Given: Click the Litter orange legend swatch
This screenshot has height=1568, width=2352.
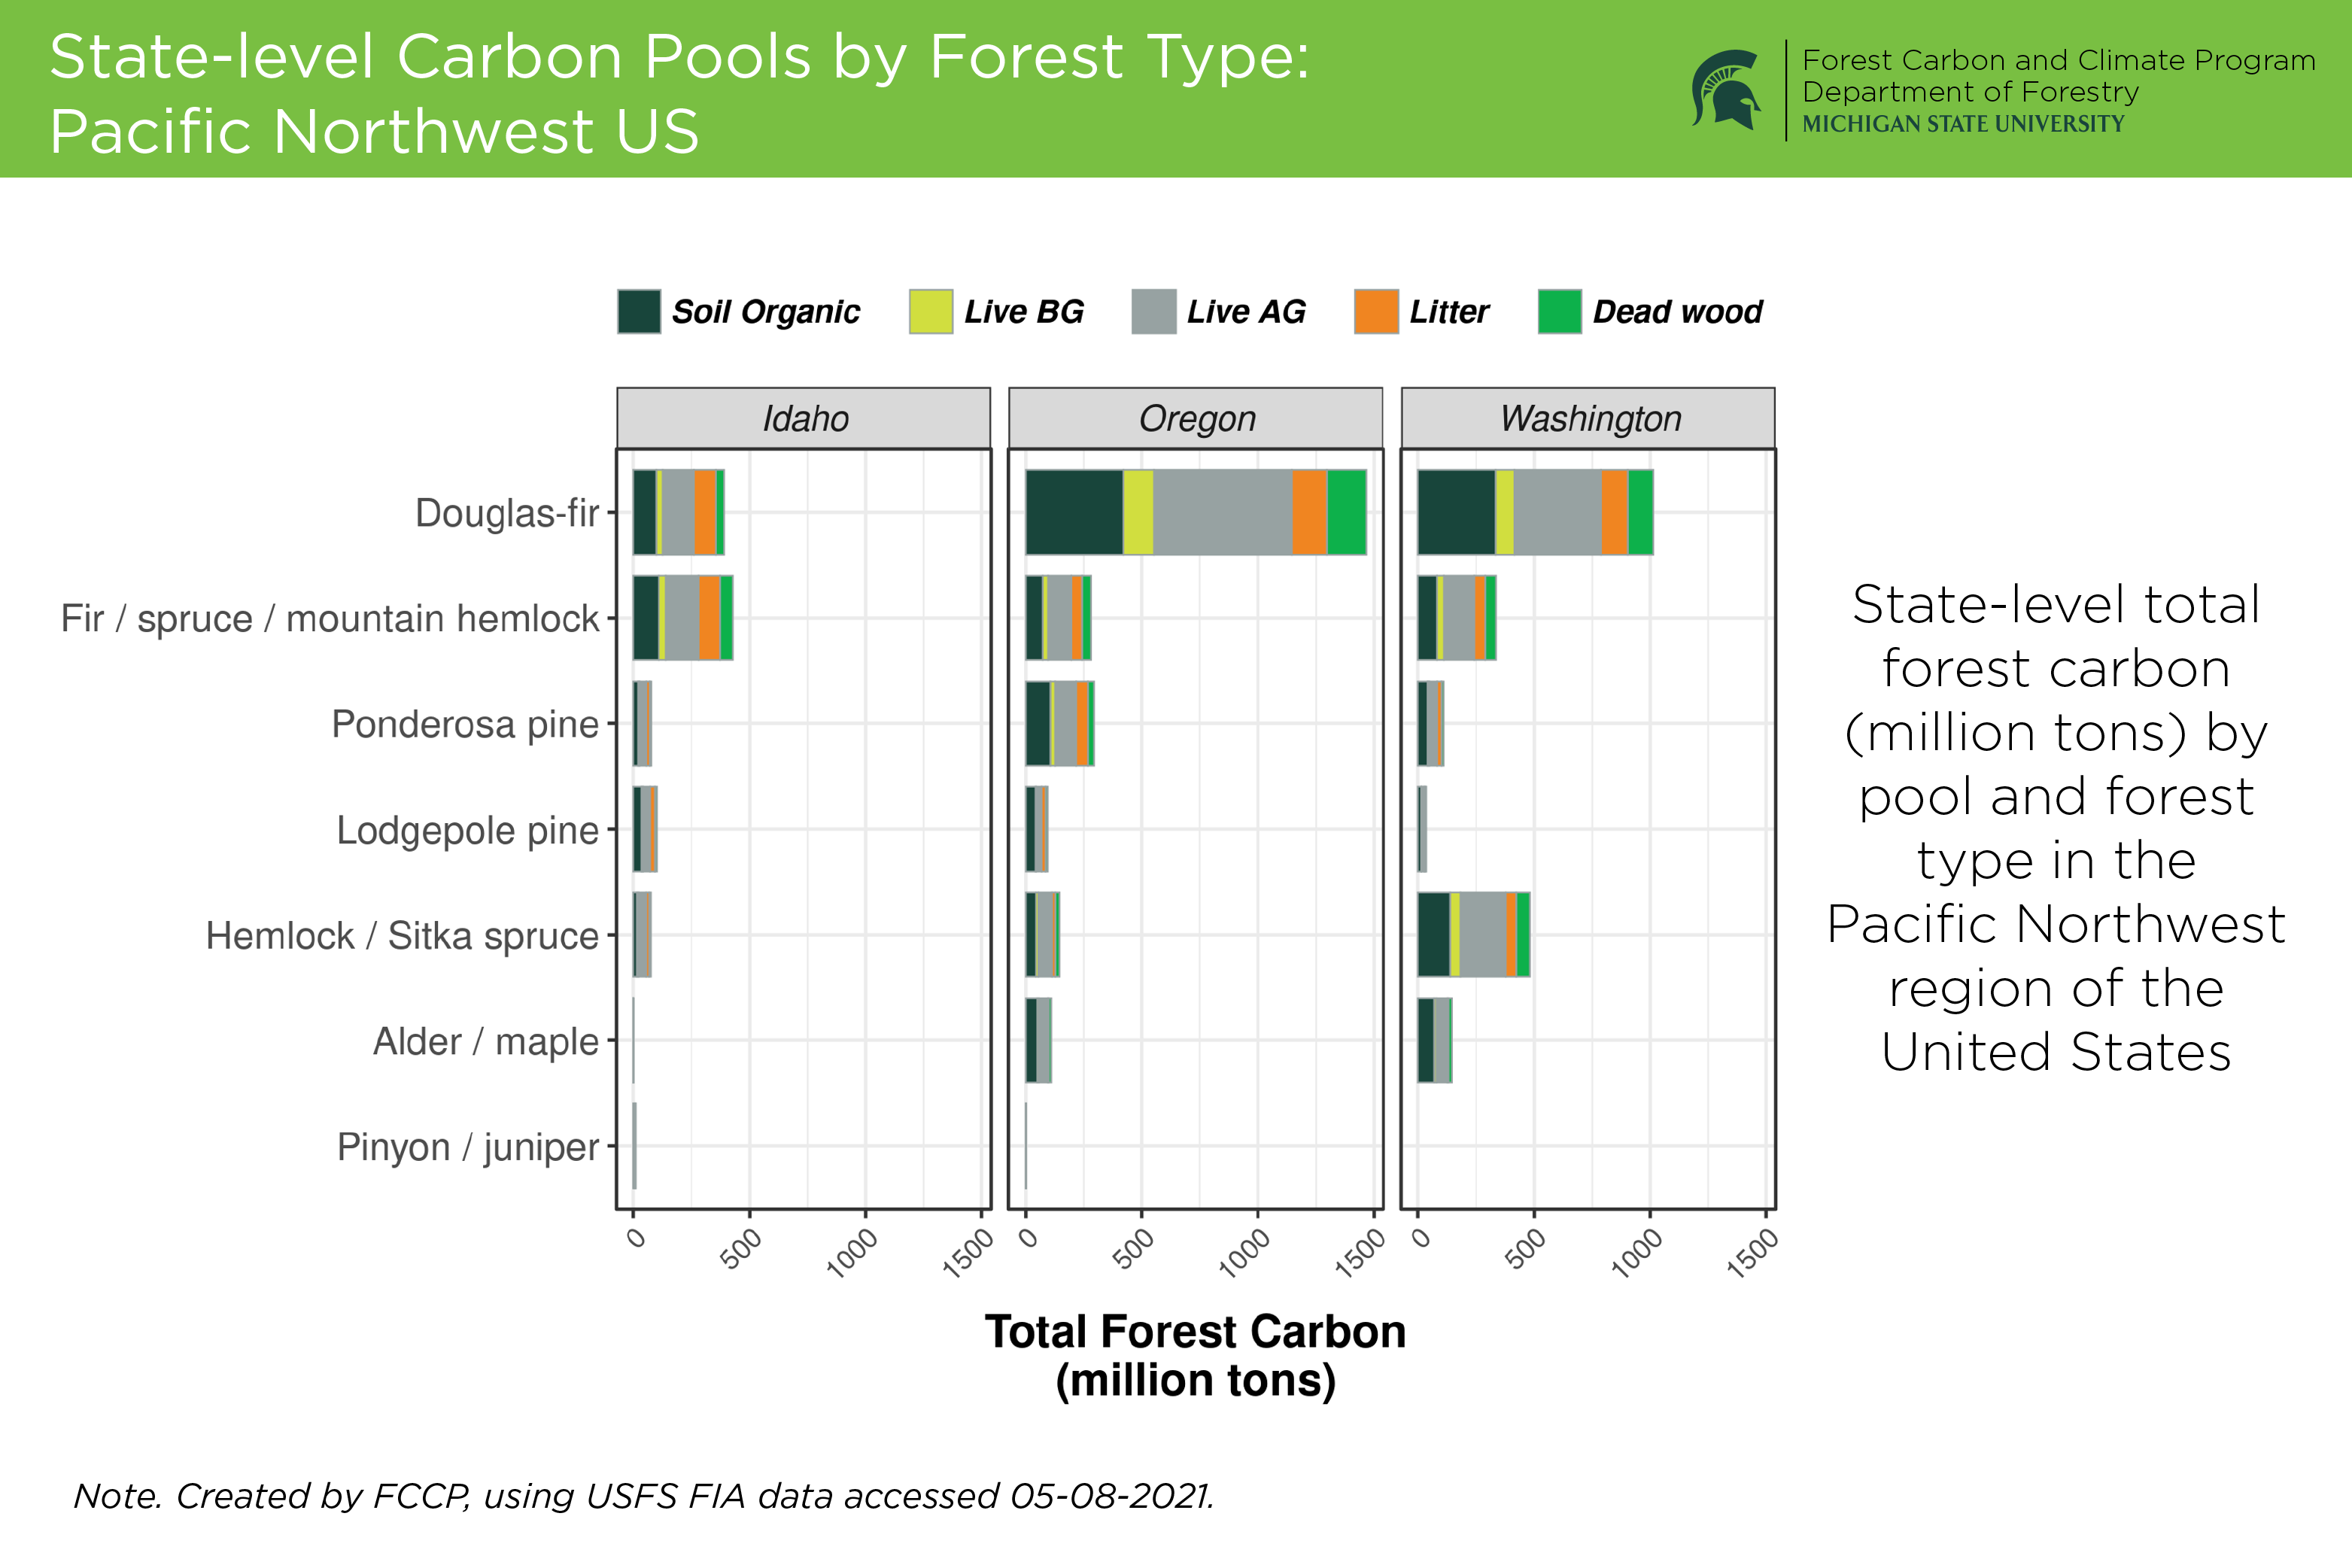Looking at the screenshot, I should 1376,312.
